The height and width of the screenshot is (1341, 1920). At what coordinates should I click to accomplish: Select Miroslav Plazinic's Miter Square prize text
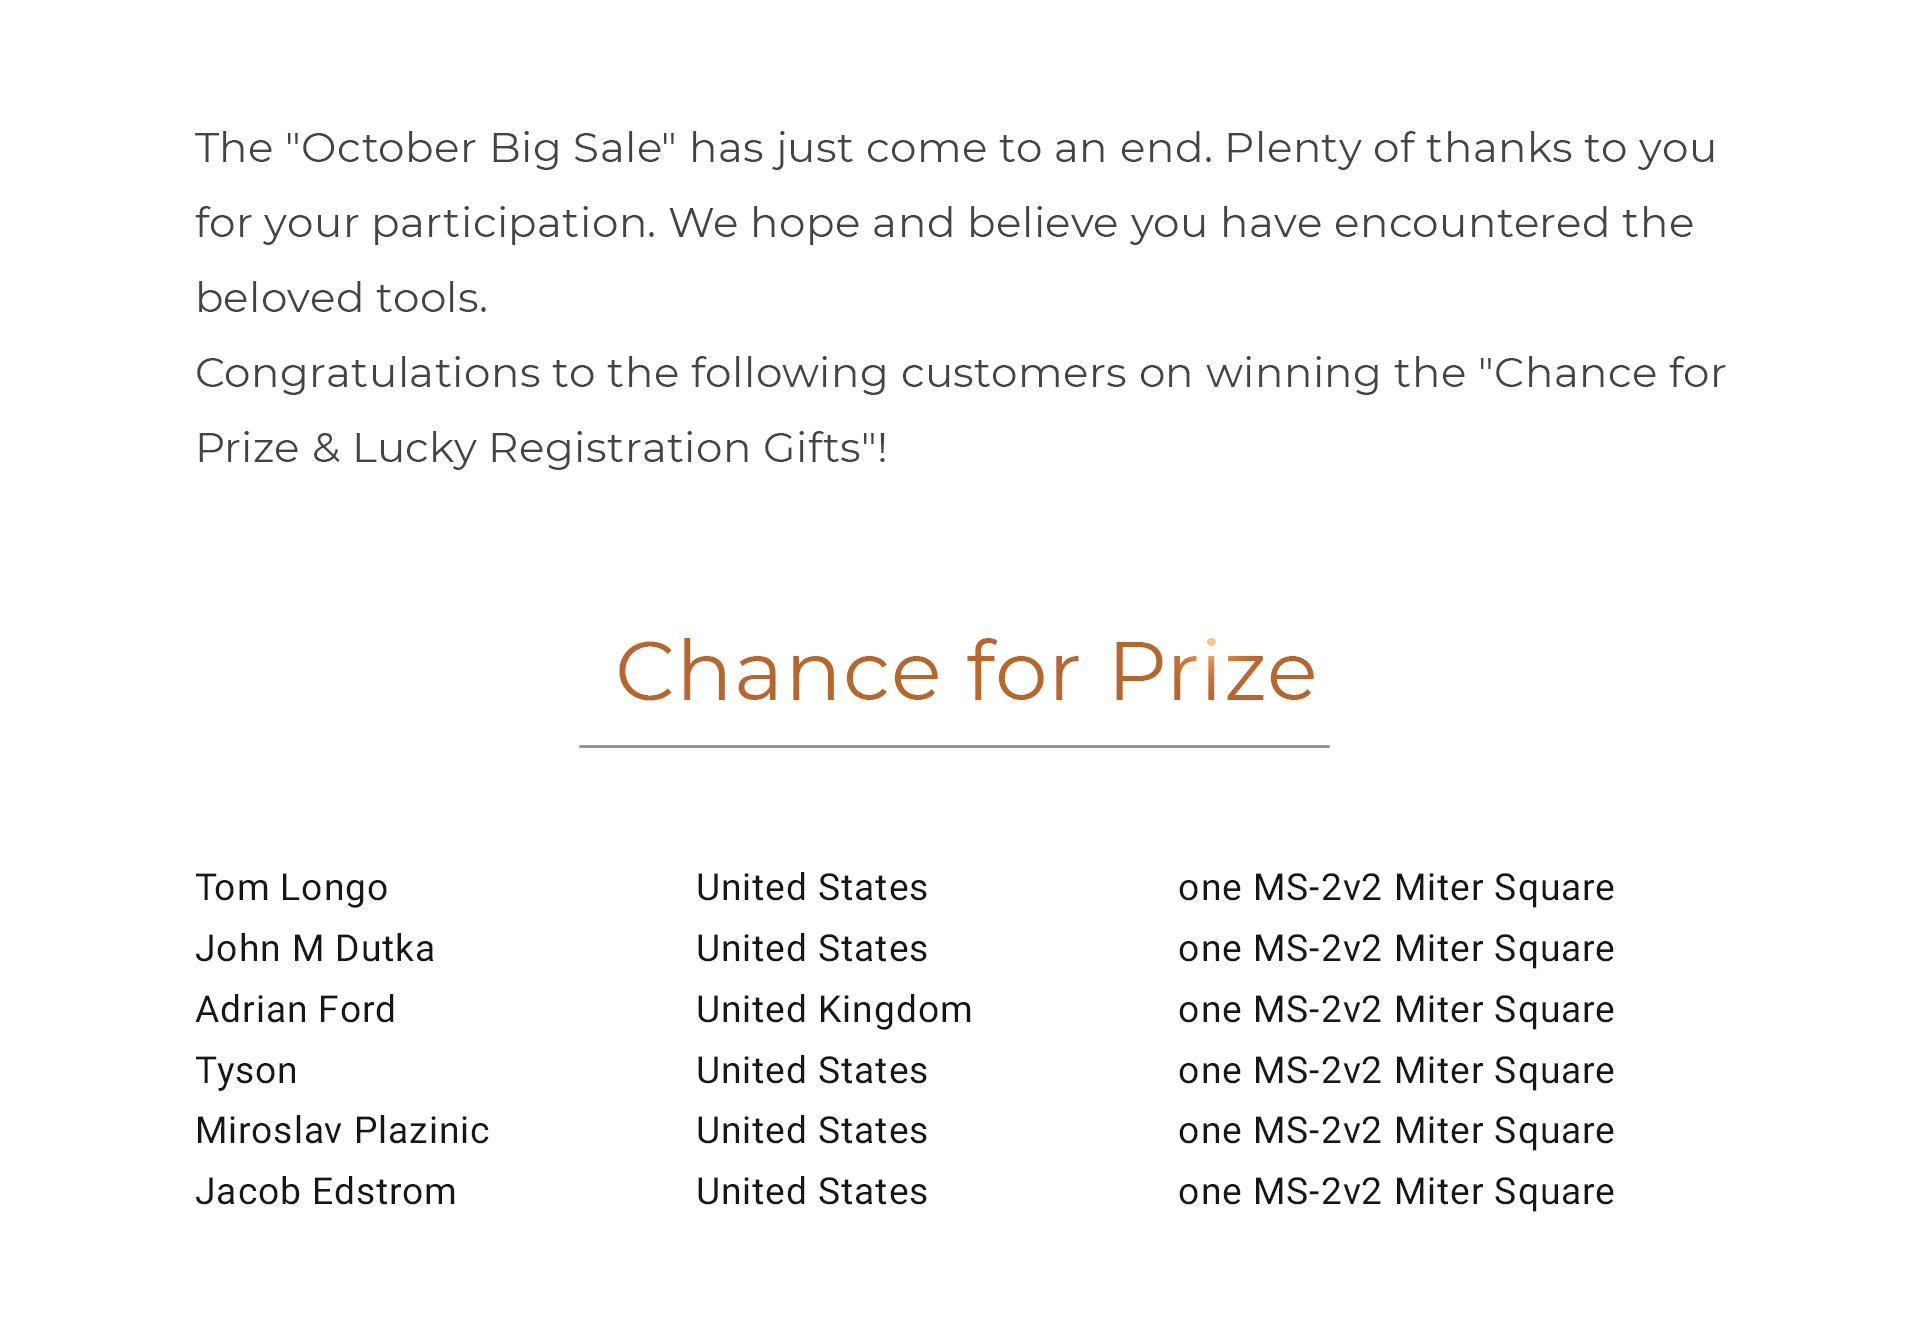(1396, 1131)
